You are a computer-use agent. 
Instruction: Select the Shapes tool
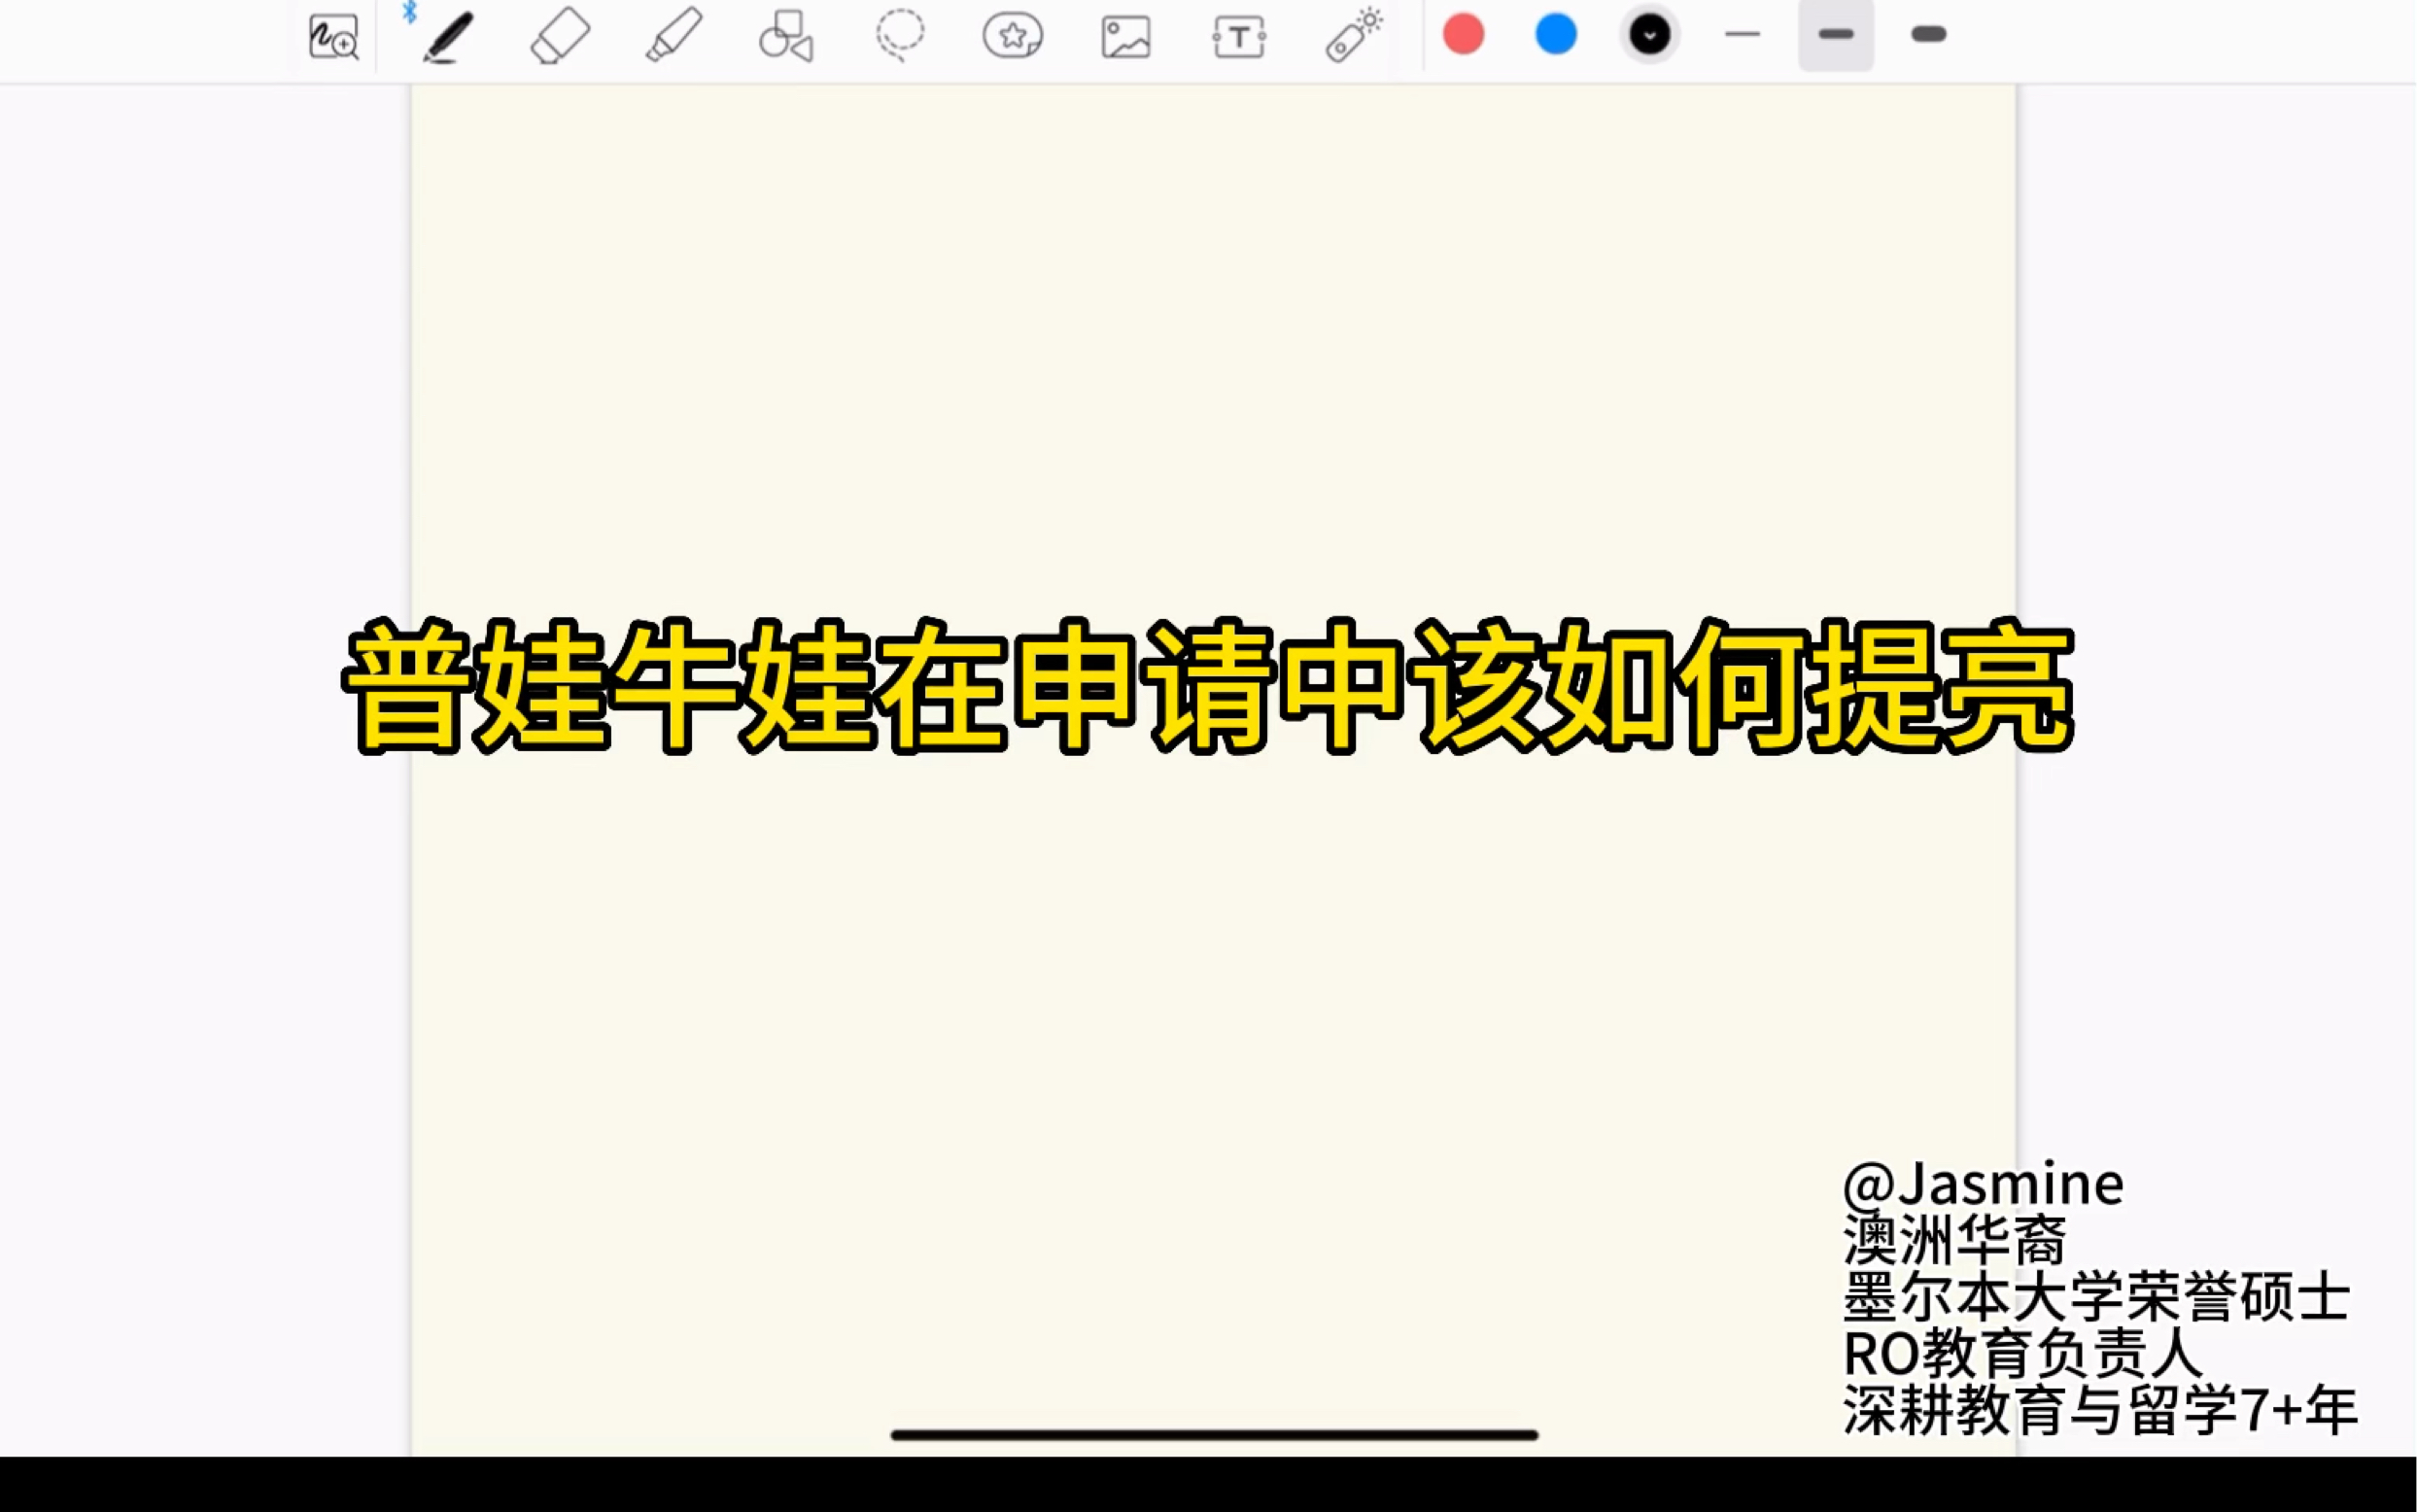[x=787, y=37]
